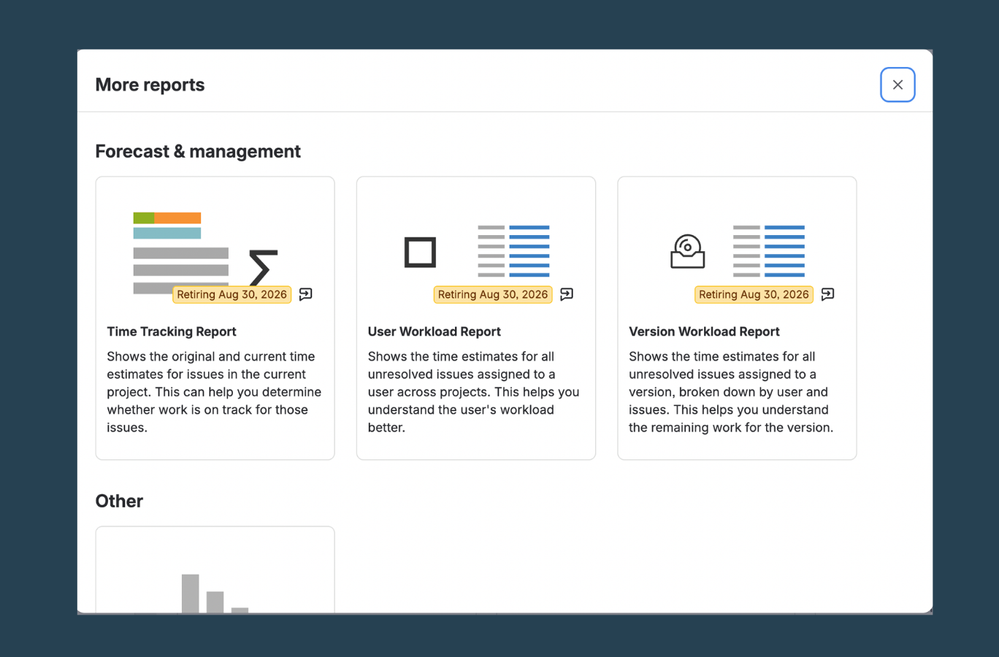Viewport: 999px width, 657px height.
Task: Click the Version Workload Report description text
Action: click(731, 392)
